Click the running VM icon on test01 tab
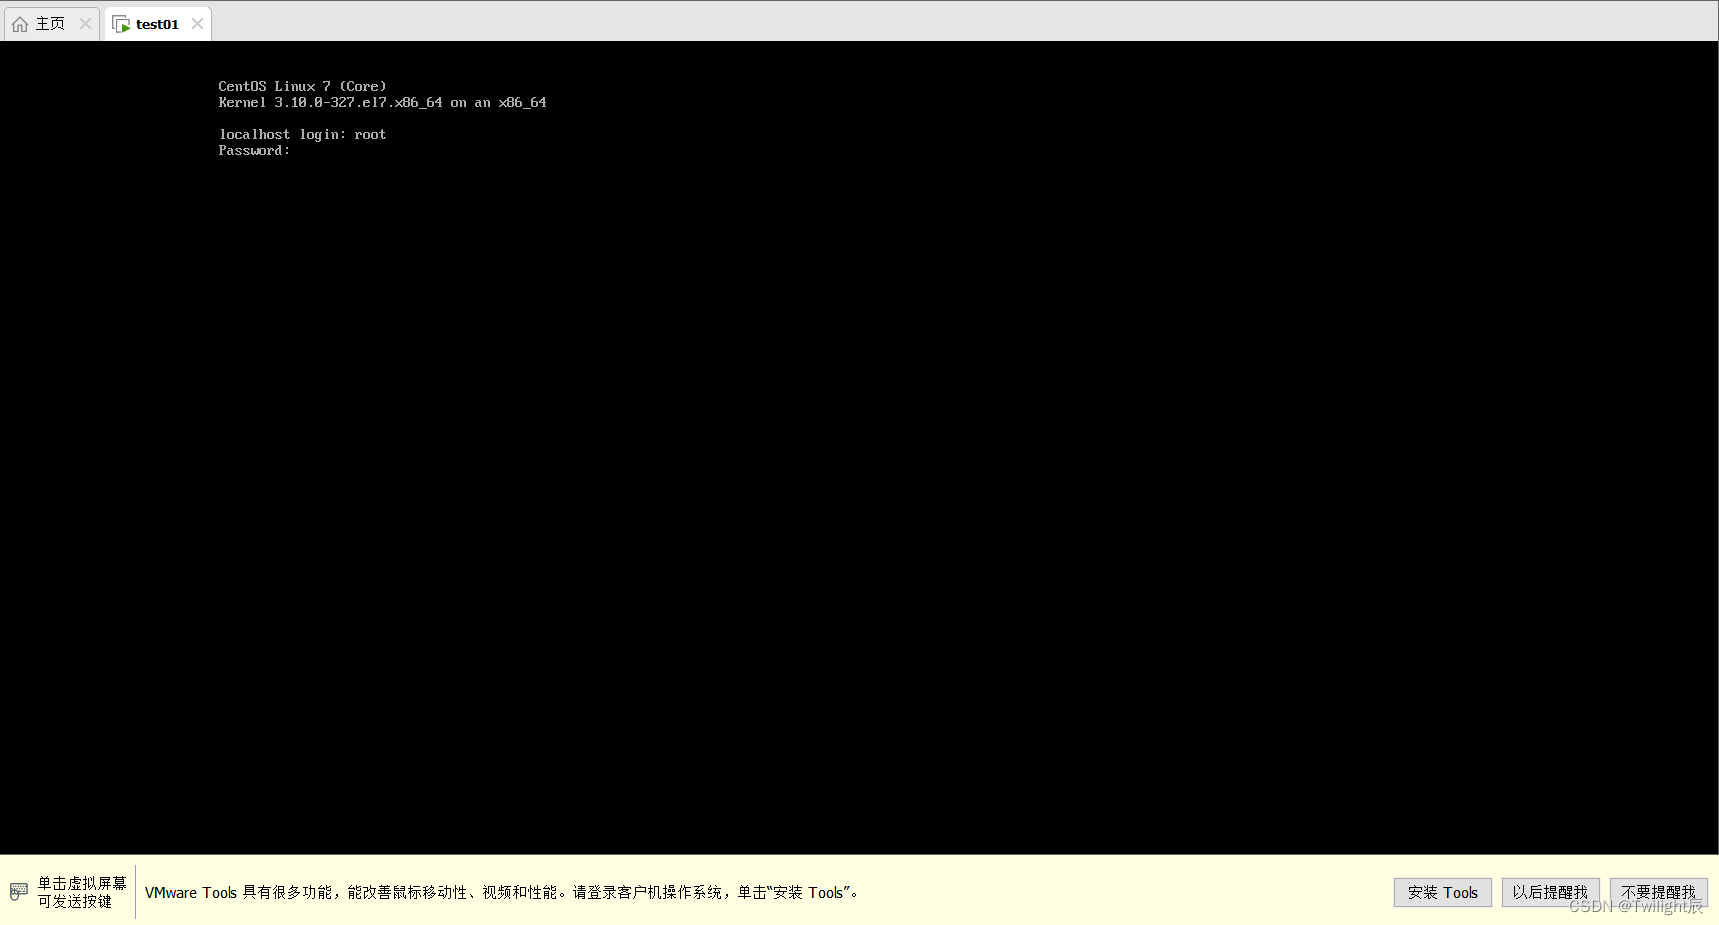Image resolution: width=1719 pixels, height=925 pixels. (x=121, y=24)
